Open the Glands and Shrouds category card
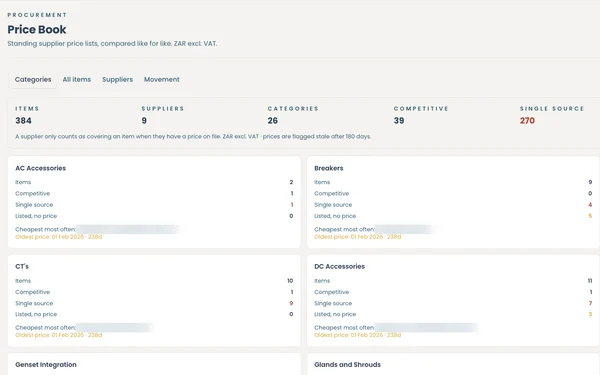This screenshot has height=375, width=600. [x=453, y=364]
